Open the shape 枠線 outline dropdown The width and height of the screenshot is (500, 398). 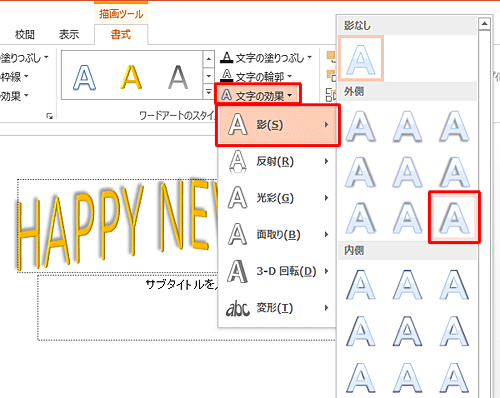pyautogui.click(x=14, y=77)
